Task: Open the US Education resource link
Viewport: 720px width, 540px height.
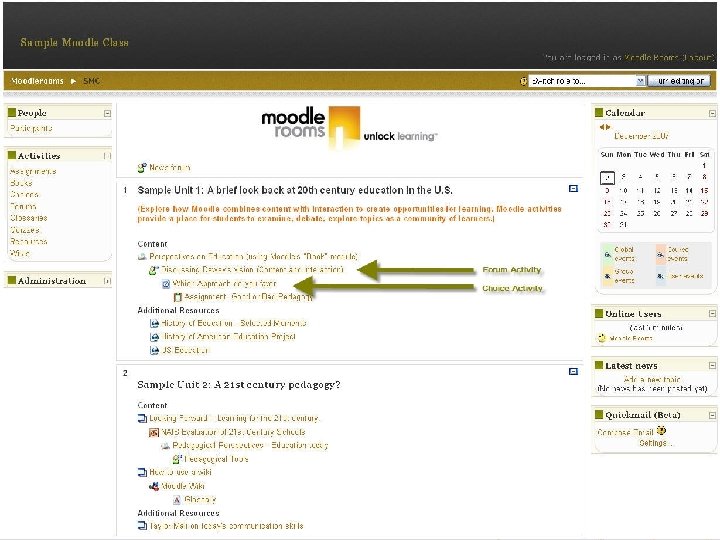Action: click(185, 350)
